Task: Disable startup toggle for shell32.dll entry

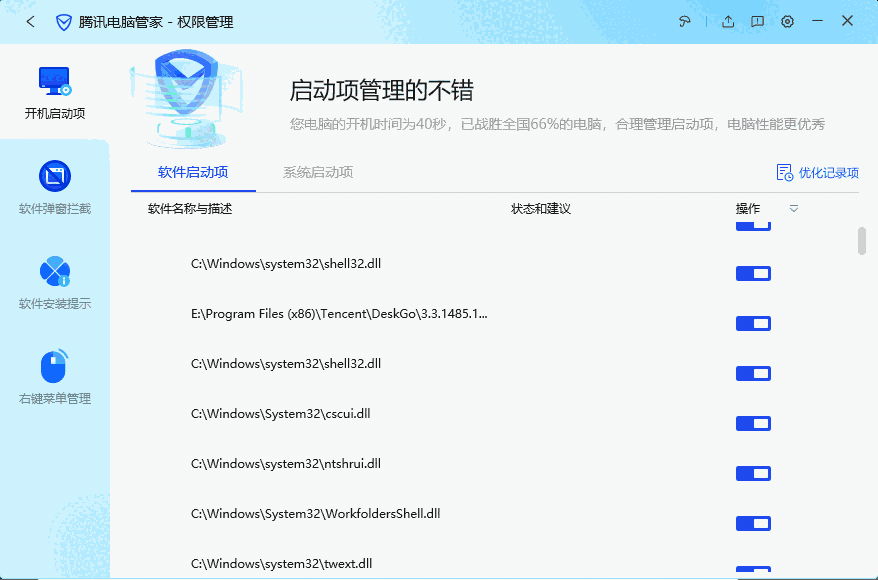Action: [x=753, y=273]
